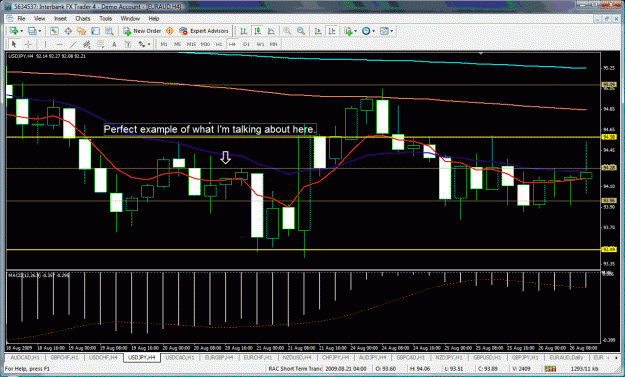Expand the Profiles dropdown arrow
This screenshot has height=377, width=625.
(39, 31)
